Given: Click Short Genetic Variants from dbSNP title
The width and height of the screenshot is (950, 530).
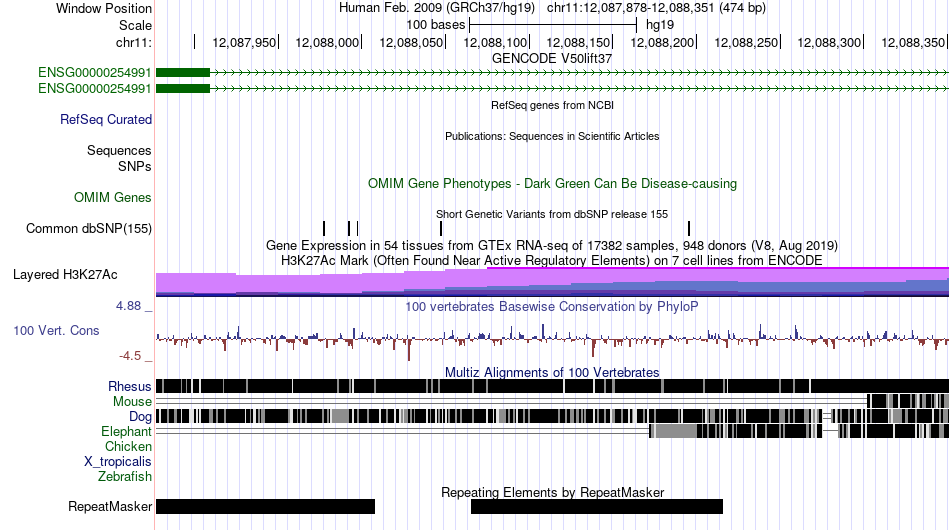Looking at the screenshot, I should 552,214.
